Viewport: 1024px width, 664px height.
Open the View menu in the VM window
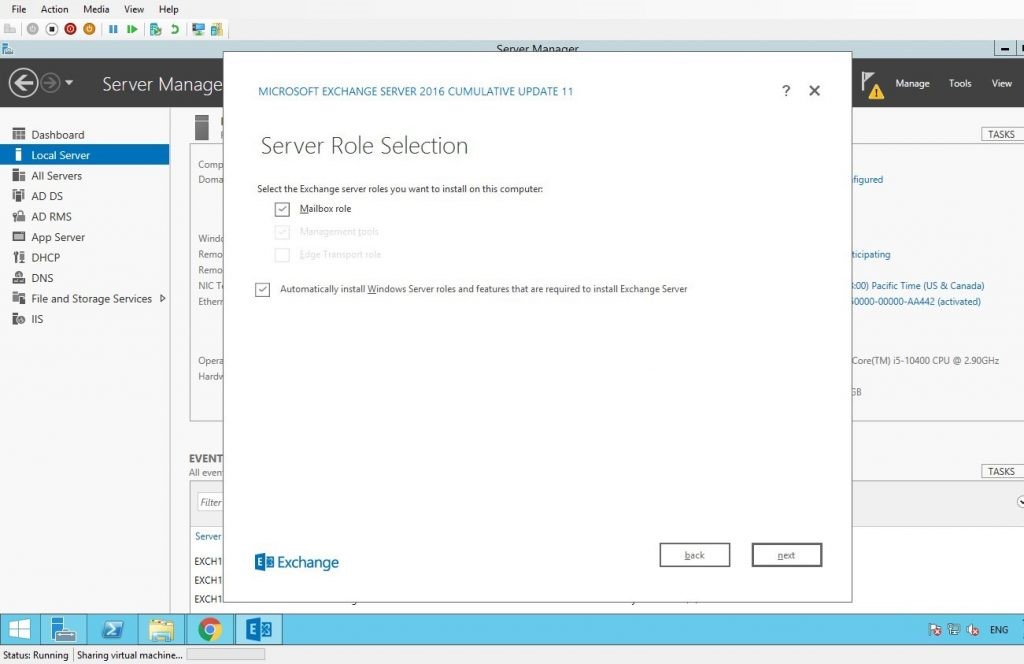coord(134,9)
